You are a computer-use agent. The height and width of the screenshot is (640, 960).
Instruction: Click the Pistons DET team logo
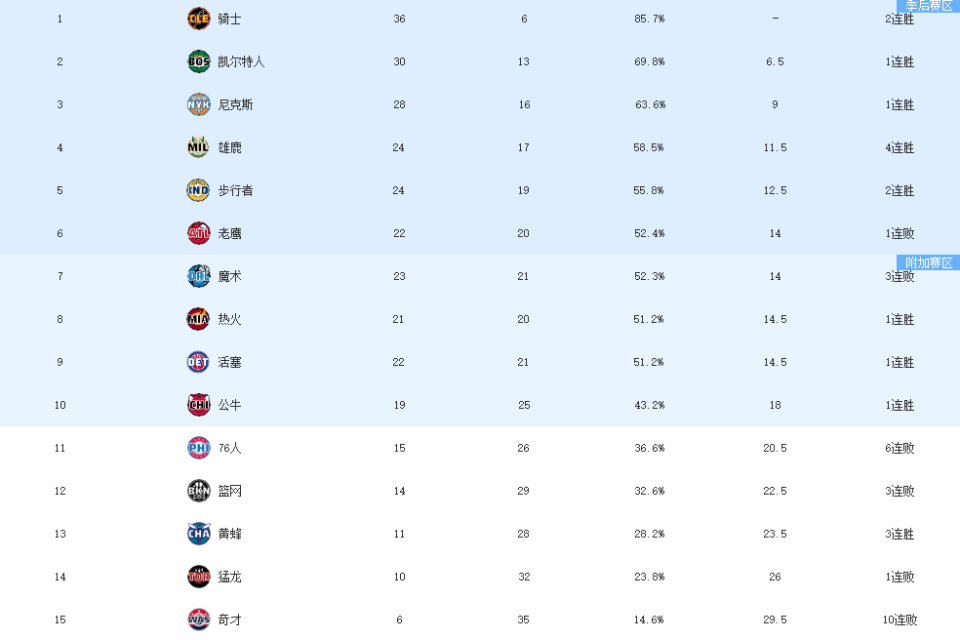coord(198,361)
